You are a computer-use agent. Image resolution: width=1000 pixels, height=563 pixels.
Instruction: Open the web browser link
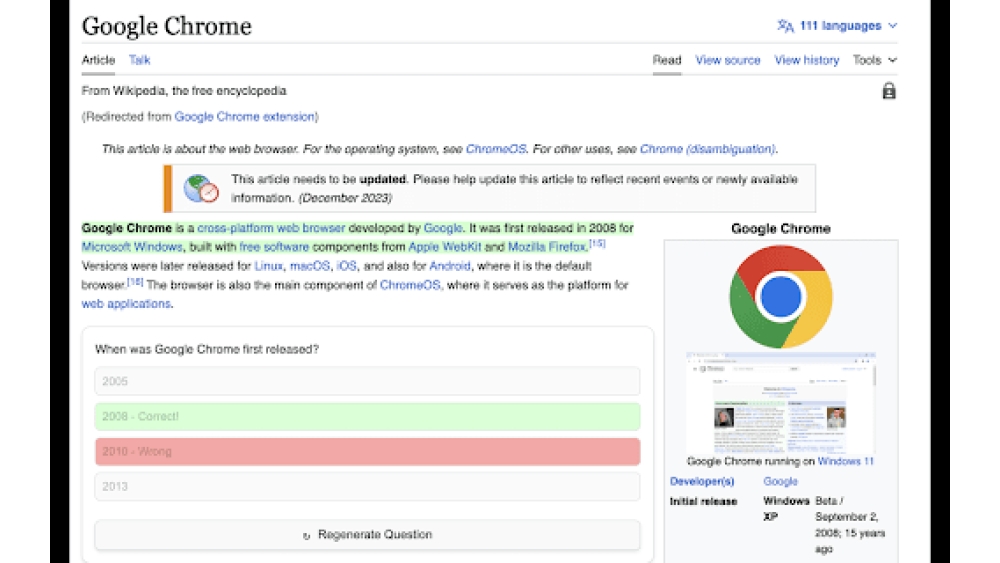[311, 228]
